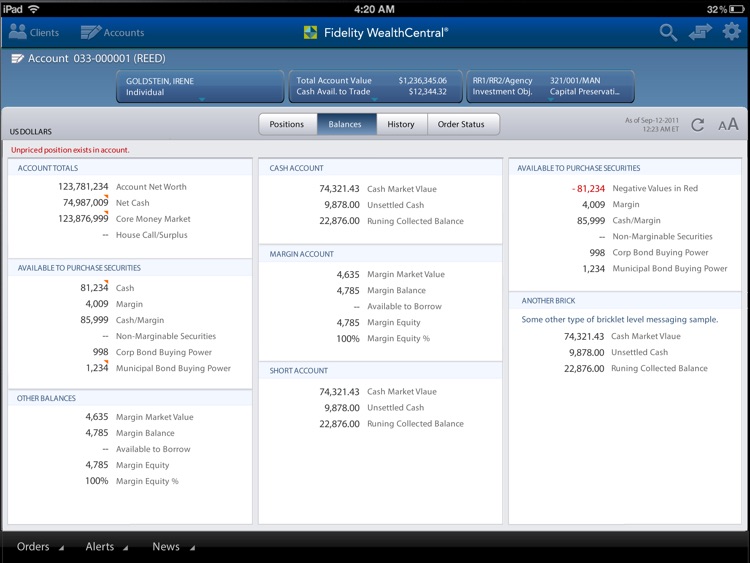The image size is (750, 563).
Task: Open settings gear icon
Action: tap(731, 32)
